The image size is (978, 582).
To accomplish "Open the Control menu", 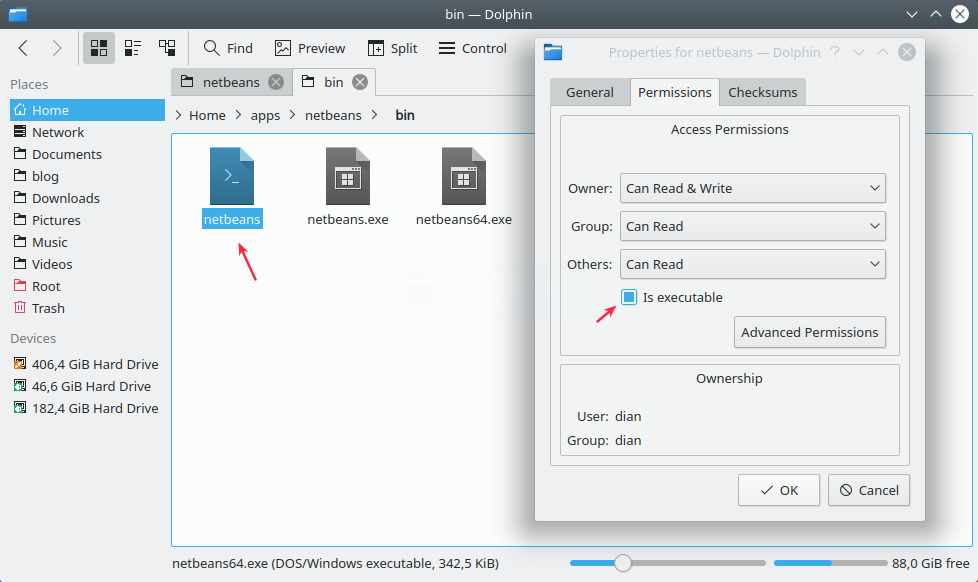I will tap(470, 47).
